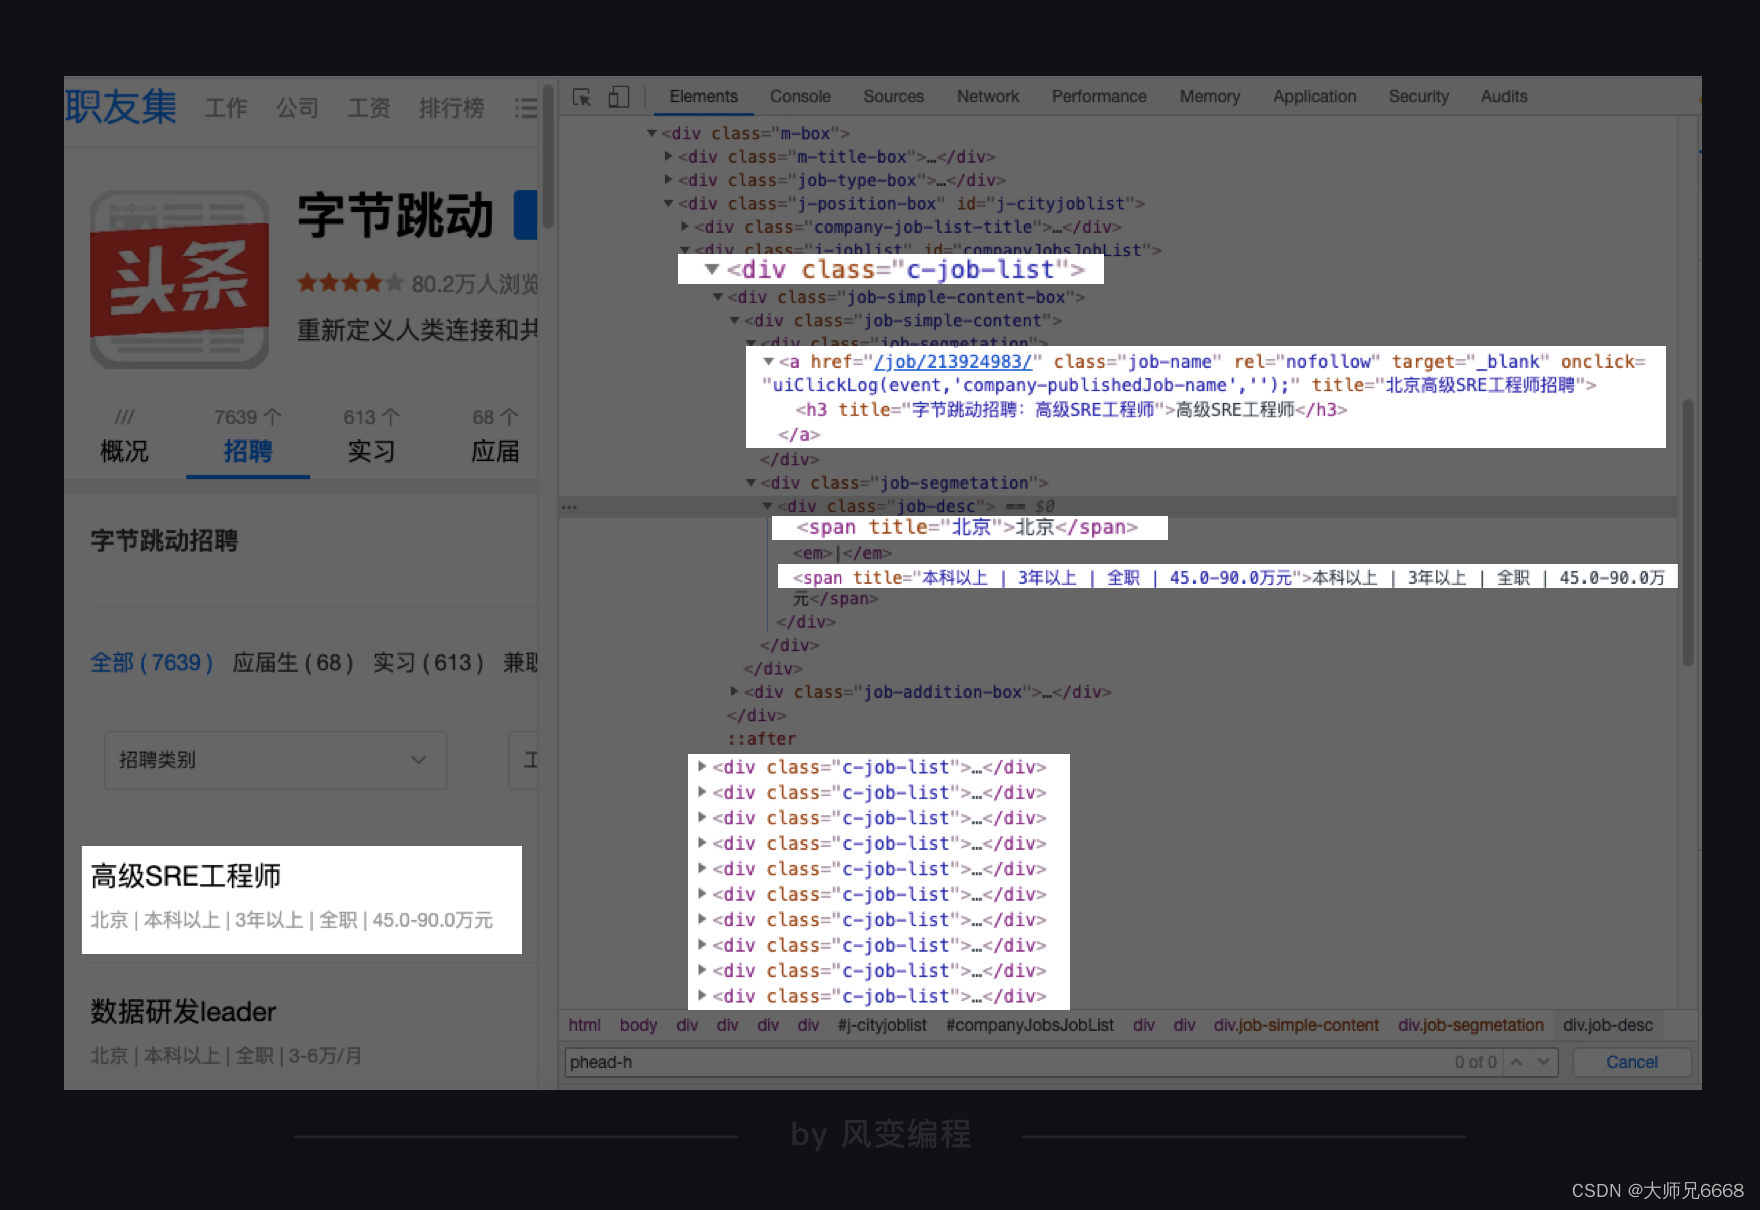The height and width of the screenshot is (1210, 1760).
Task: Switch to the Memory tab
Action: (1210, 97)
